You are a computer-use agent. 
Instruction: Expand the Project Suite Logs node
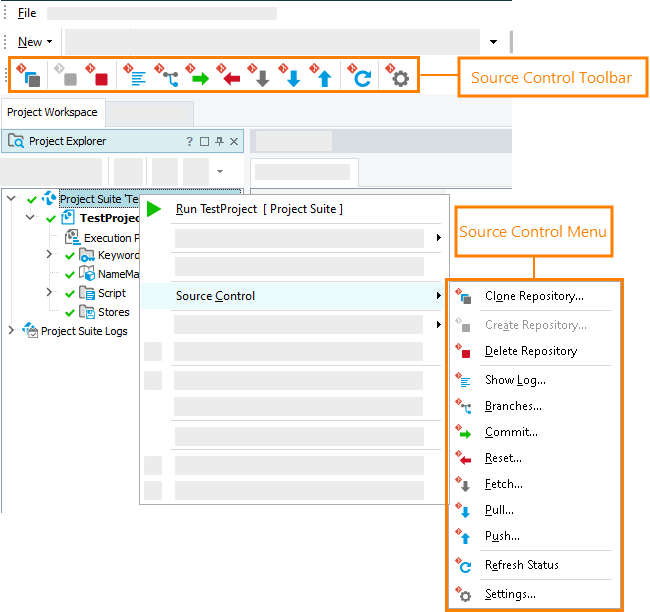tap(12, 331)
